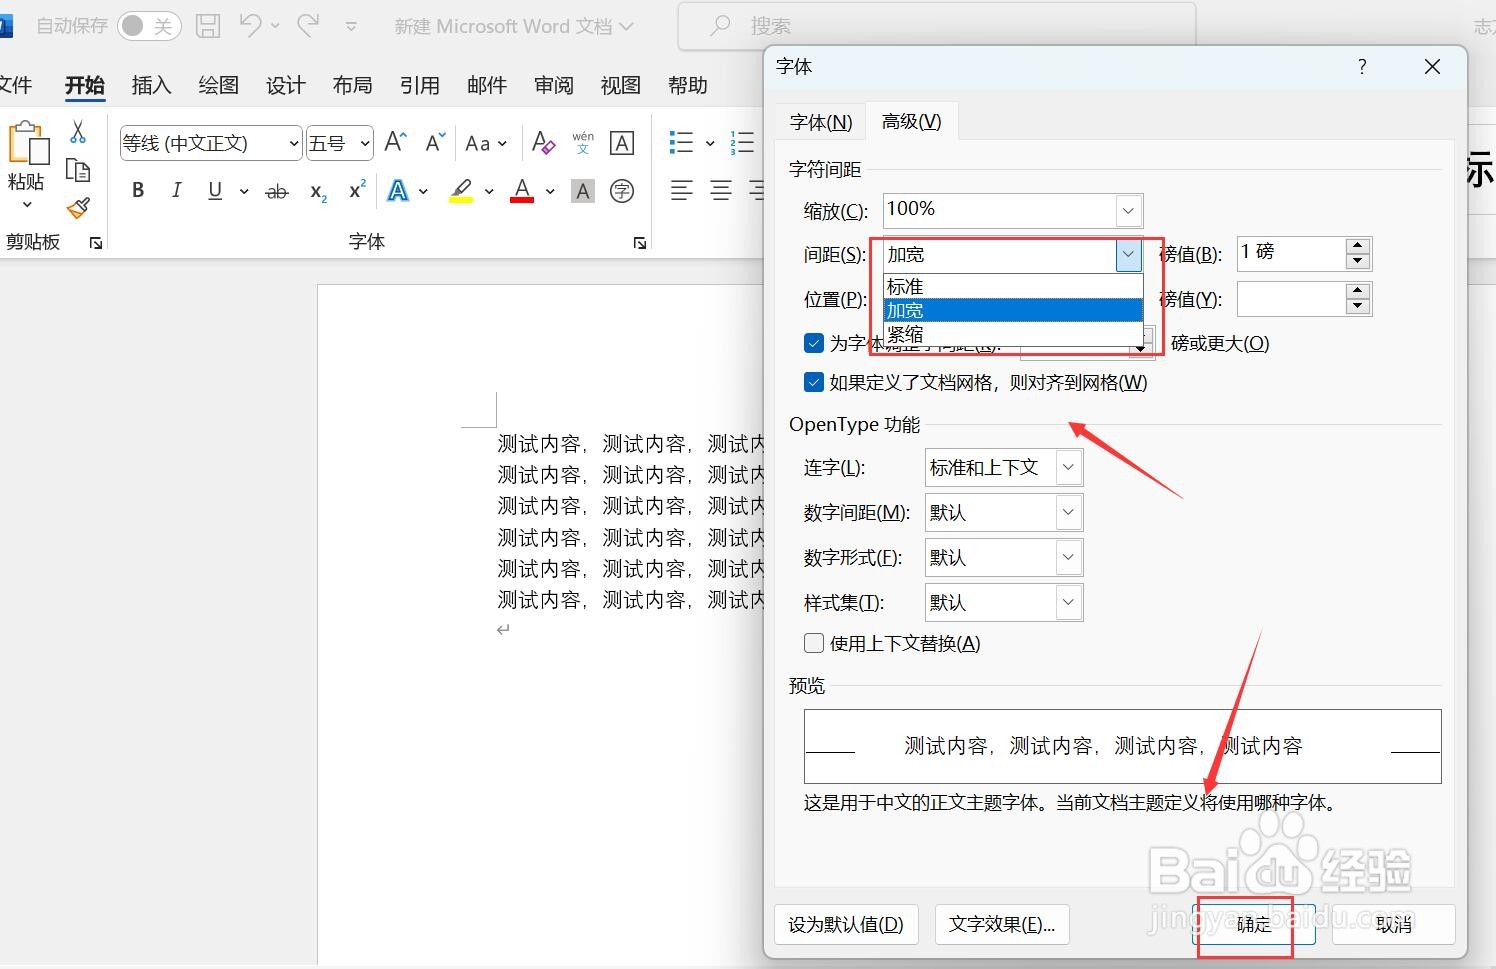
Task: Select the Format Painter tool
Action: coord(80,208)
